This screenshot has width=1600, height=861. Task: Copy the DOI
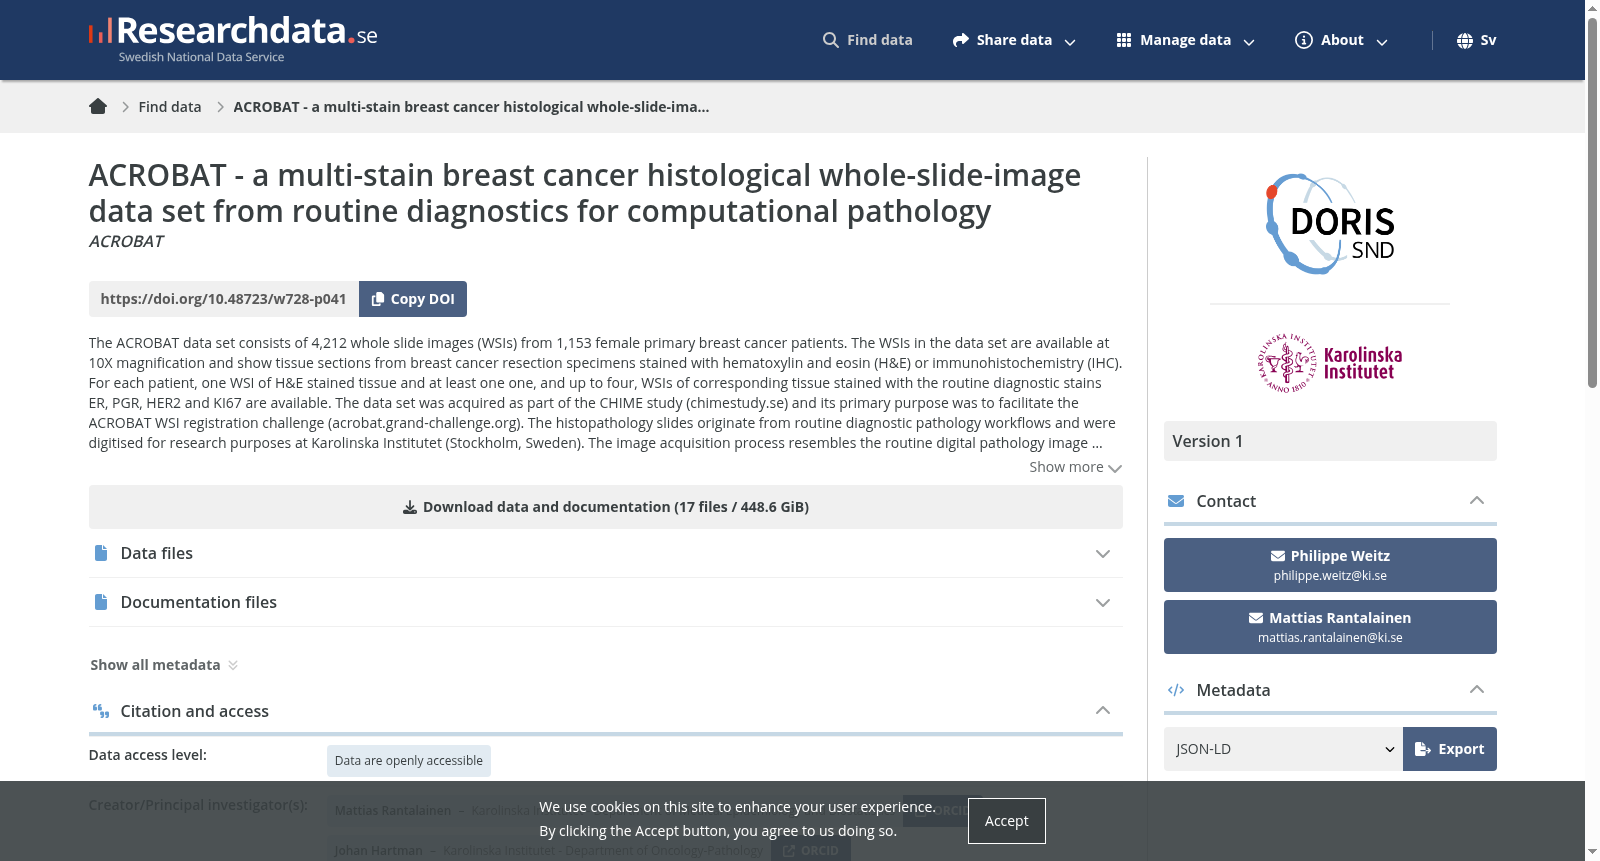pos(413,299)
